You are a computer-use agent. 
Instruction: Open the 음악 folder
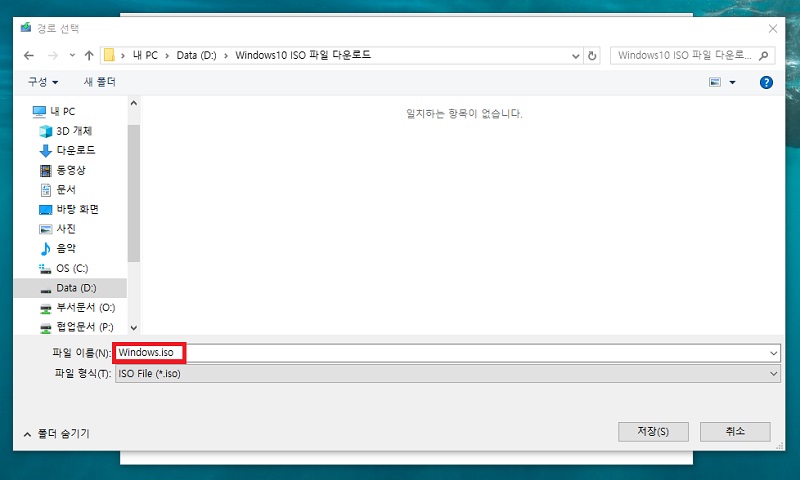(57, 248)
